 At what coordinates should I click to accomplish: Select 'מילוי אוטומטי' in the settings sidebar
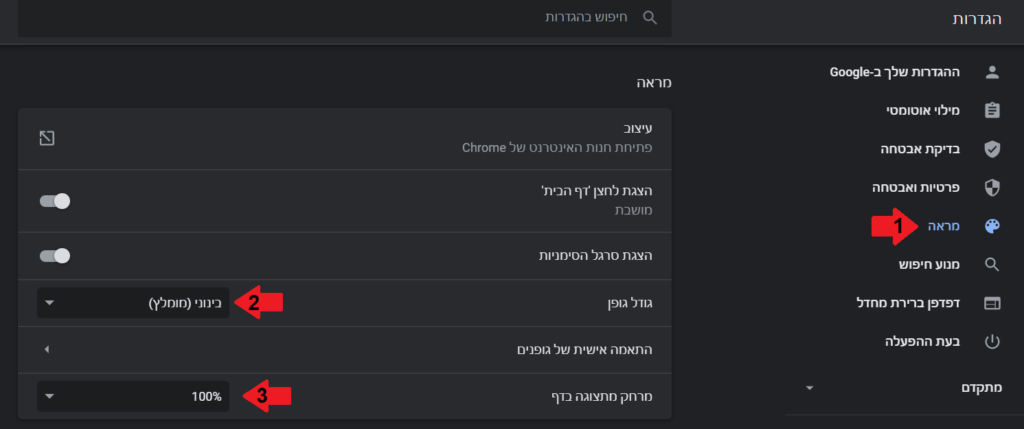pos(923,110)
